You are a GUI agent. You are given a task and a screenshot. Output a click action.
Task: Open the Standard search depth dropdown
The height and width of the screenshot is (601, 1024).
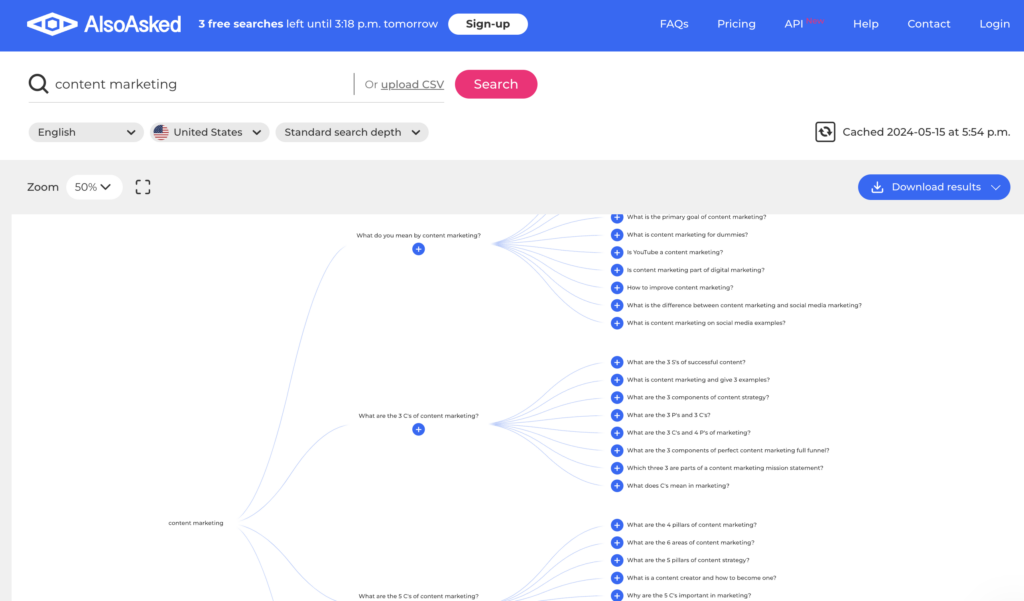pyautogui.click(x=352, y=131)
